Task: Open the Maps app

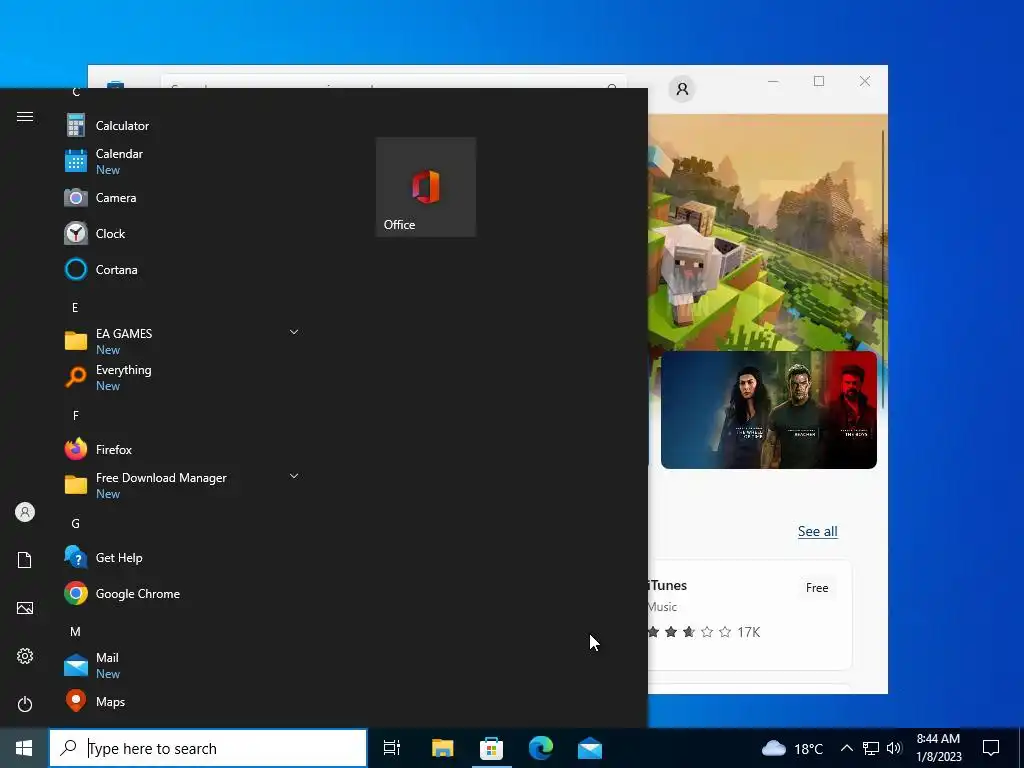Action: [x=182, y=701]
